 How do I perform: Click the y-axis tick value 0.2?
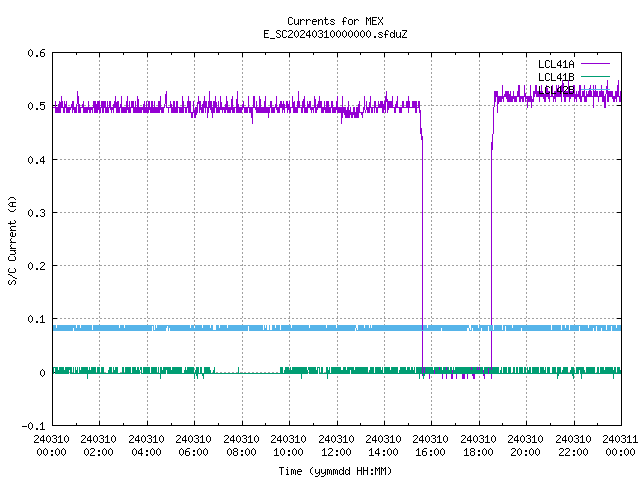pyautogui.click(x=36, y=266)
